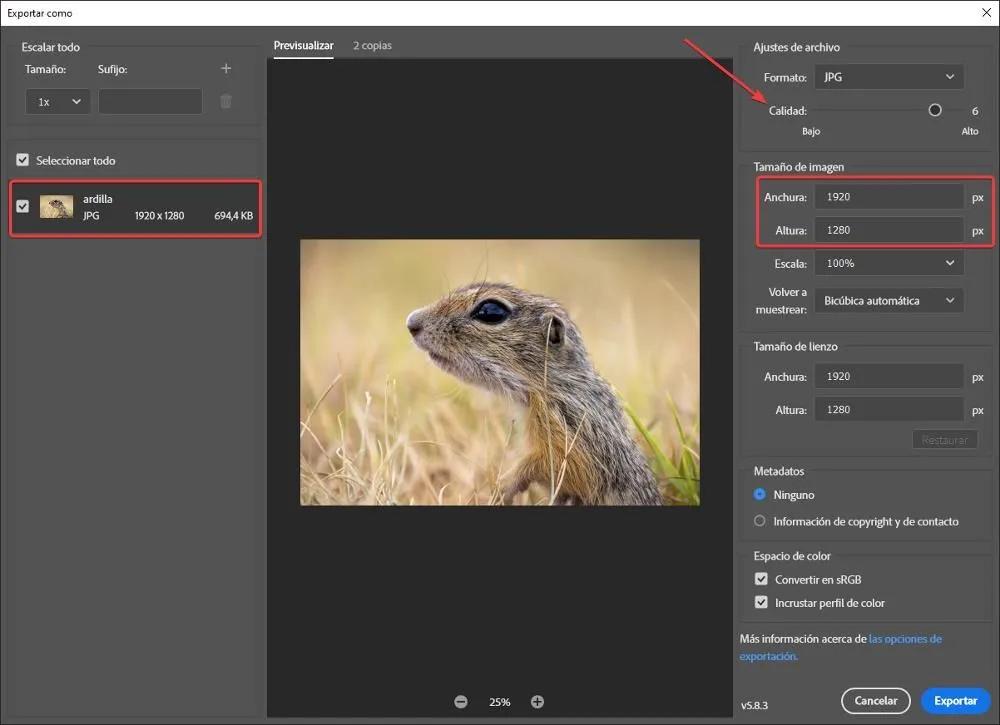Add a new export size with the plus icon
The width and height of the screenshot is (1000, 725).
[226, 68]
